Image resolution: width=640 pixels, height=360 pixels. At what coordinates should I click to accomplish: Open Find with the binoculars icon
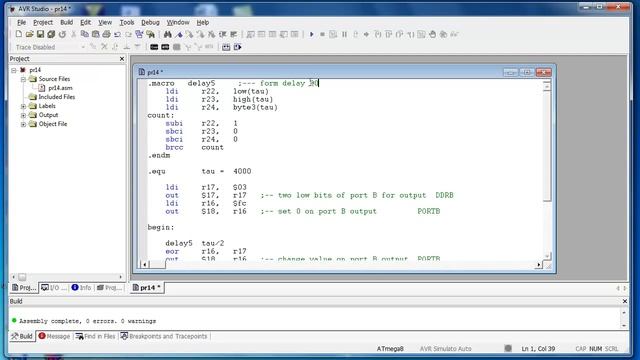(x=168, y=35)
